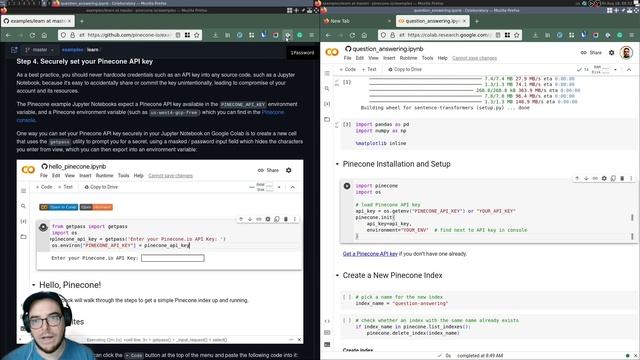Open Get a Pinecone API key link
The height and width of the screenshot is (360, 640).
(x=370, y=254)
